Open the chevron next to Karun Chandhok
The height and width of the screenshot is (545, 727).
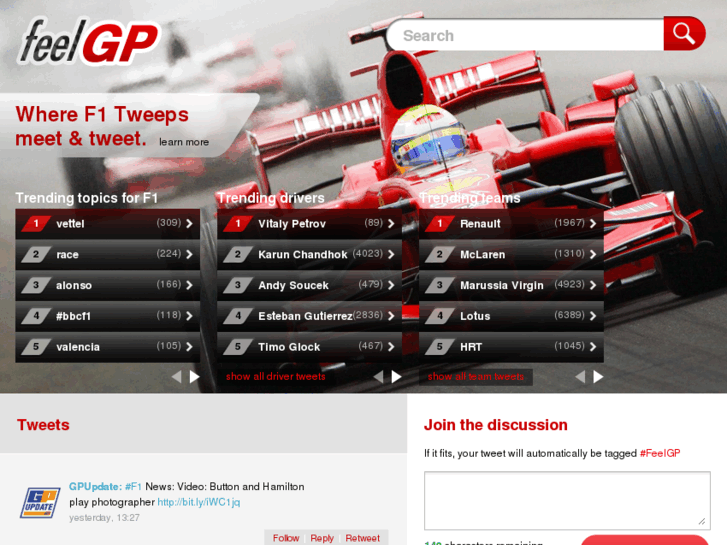click(391, 254)
